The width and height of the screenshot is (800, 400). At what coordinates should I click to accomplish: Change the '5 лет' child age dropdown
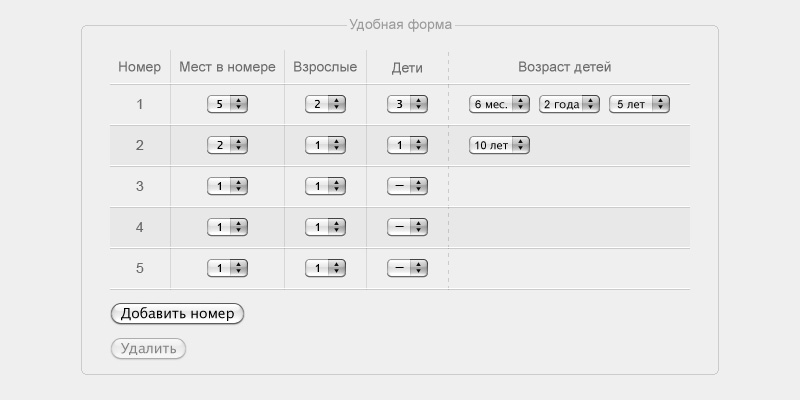(639, 104)
